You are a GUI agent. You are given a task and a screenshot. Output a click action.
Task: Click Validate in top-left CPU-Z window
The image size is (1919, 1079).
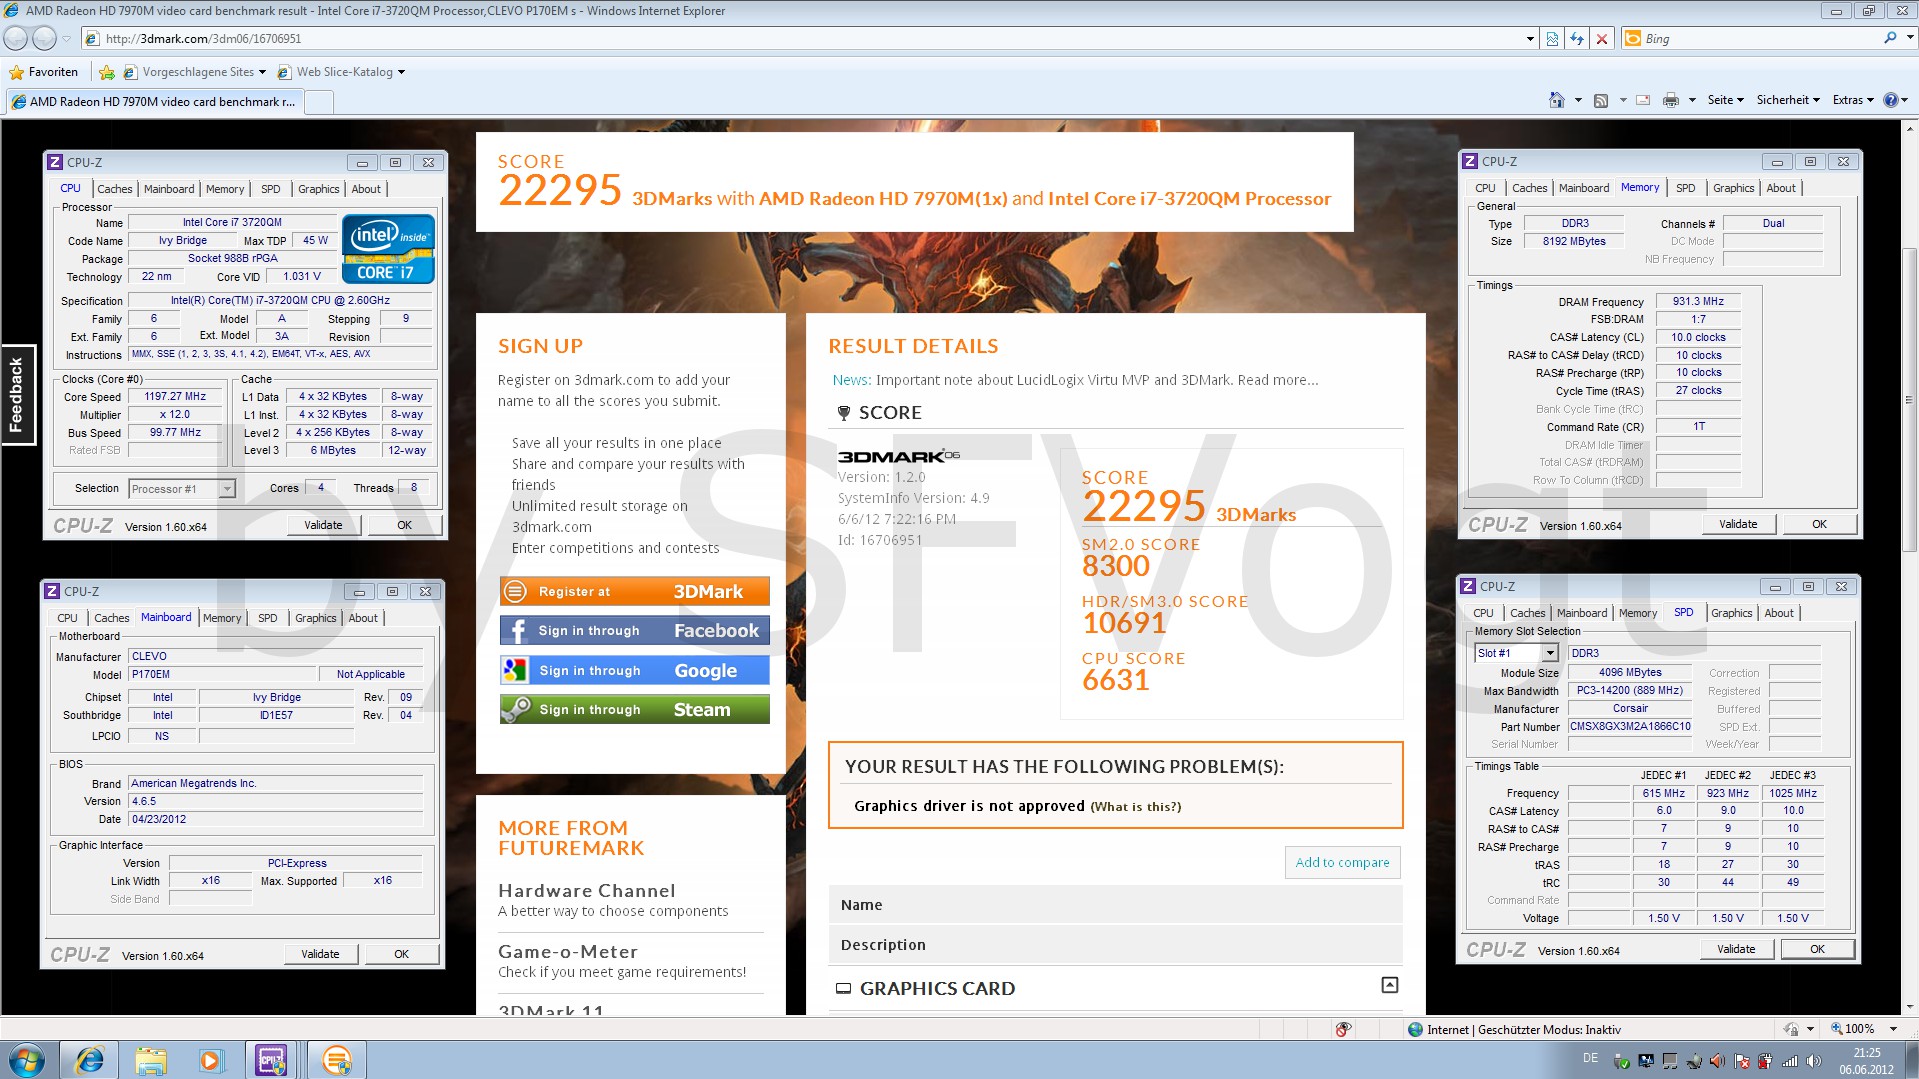pyautogui.click(x=323, y=525)
